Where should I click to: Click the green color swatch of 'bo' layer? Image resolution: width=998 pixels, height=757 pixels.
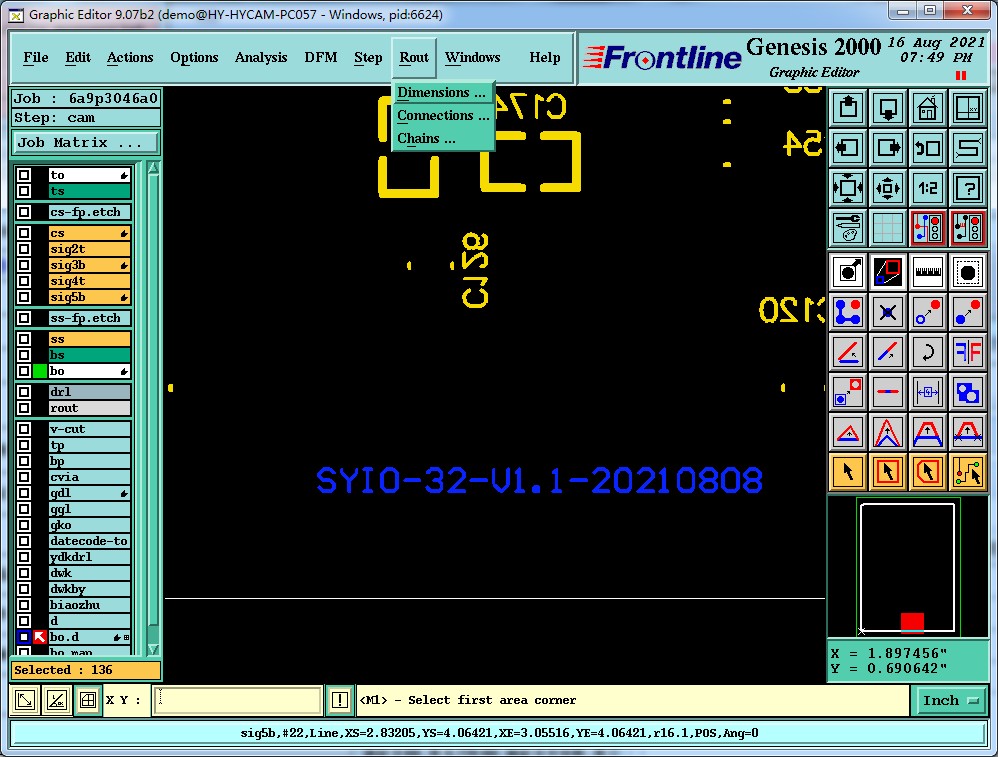40,371
